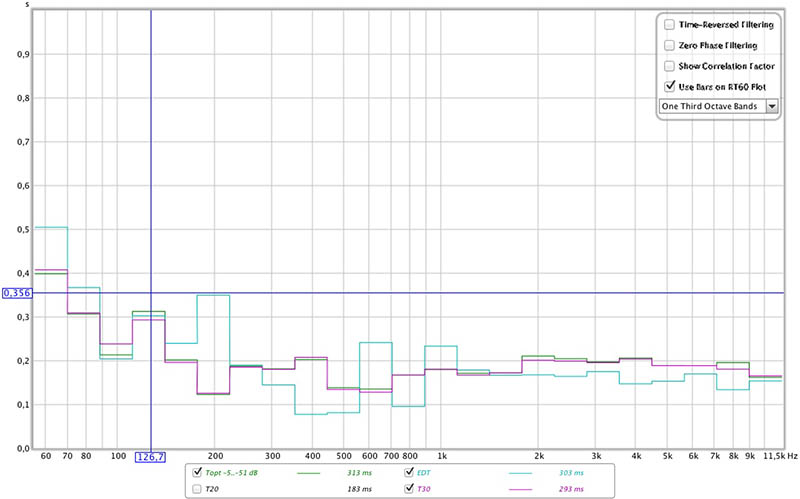Toggle the T30 trace checkbox off

[409, 488]
